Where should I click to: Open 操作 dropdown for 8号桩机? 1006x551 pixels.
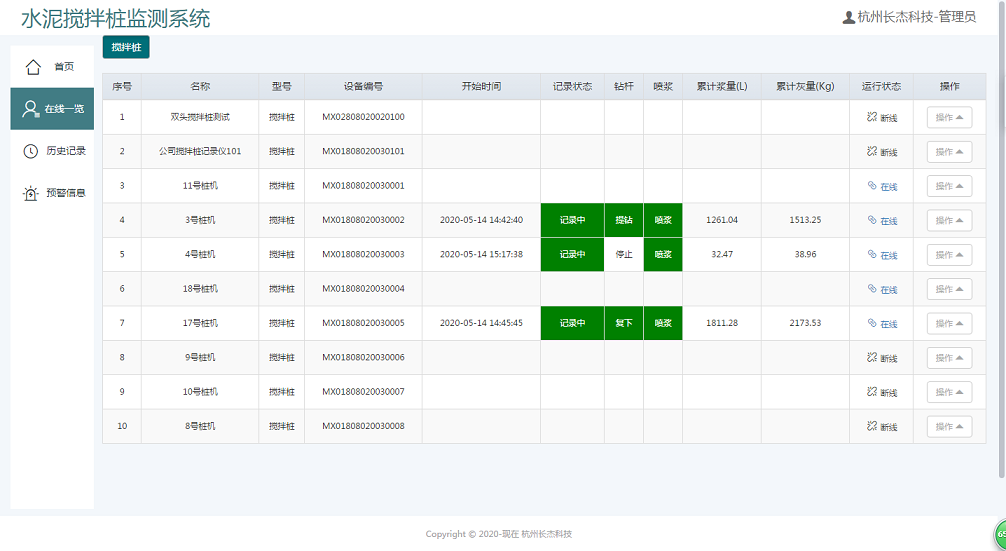click(x=949, y=426)
